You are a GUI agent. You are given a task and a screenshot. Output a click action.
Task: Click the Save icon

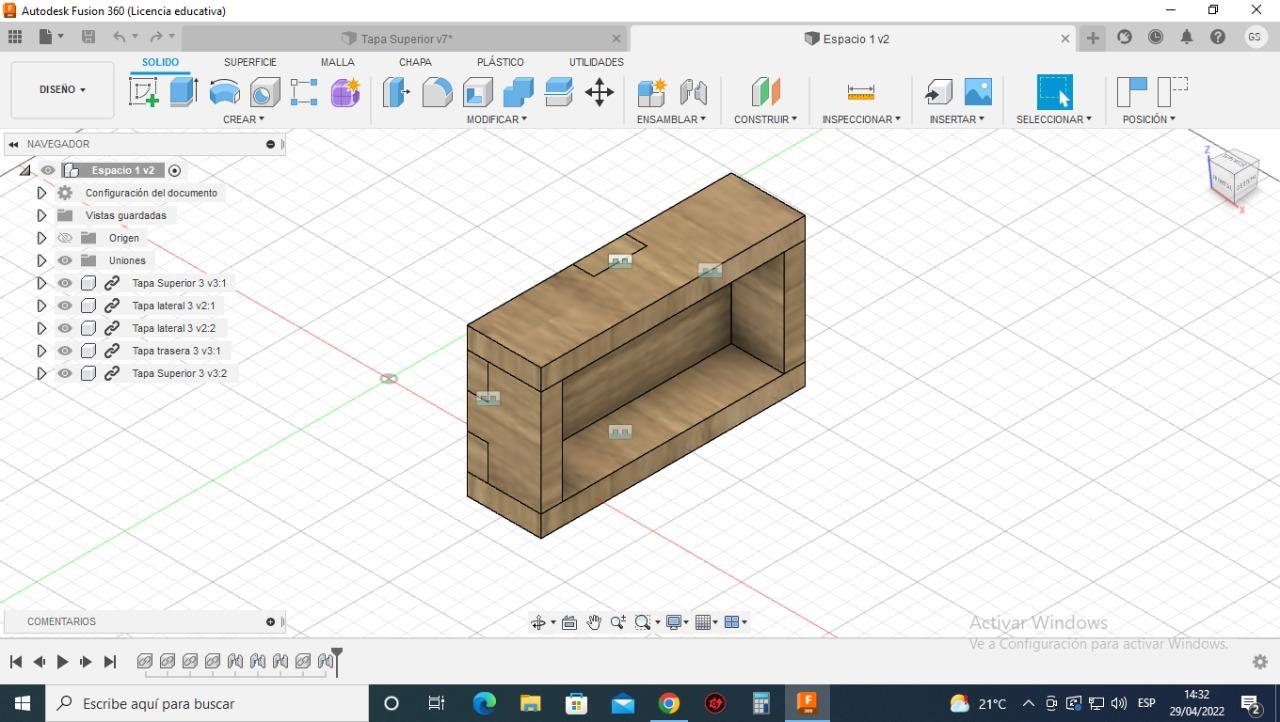pos(88,37)
